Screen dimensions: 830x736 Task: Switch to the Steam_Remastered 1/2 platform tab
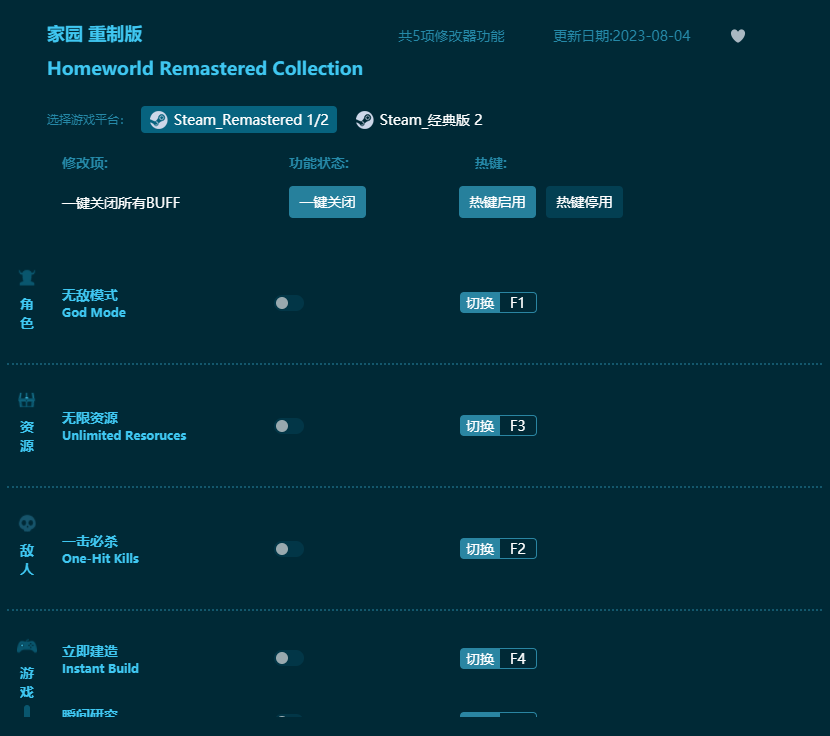239,120
